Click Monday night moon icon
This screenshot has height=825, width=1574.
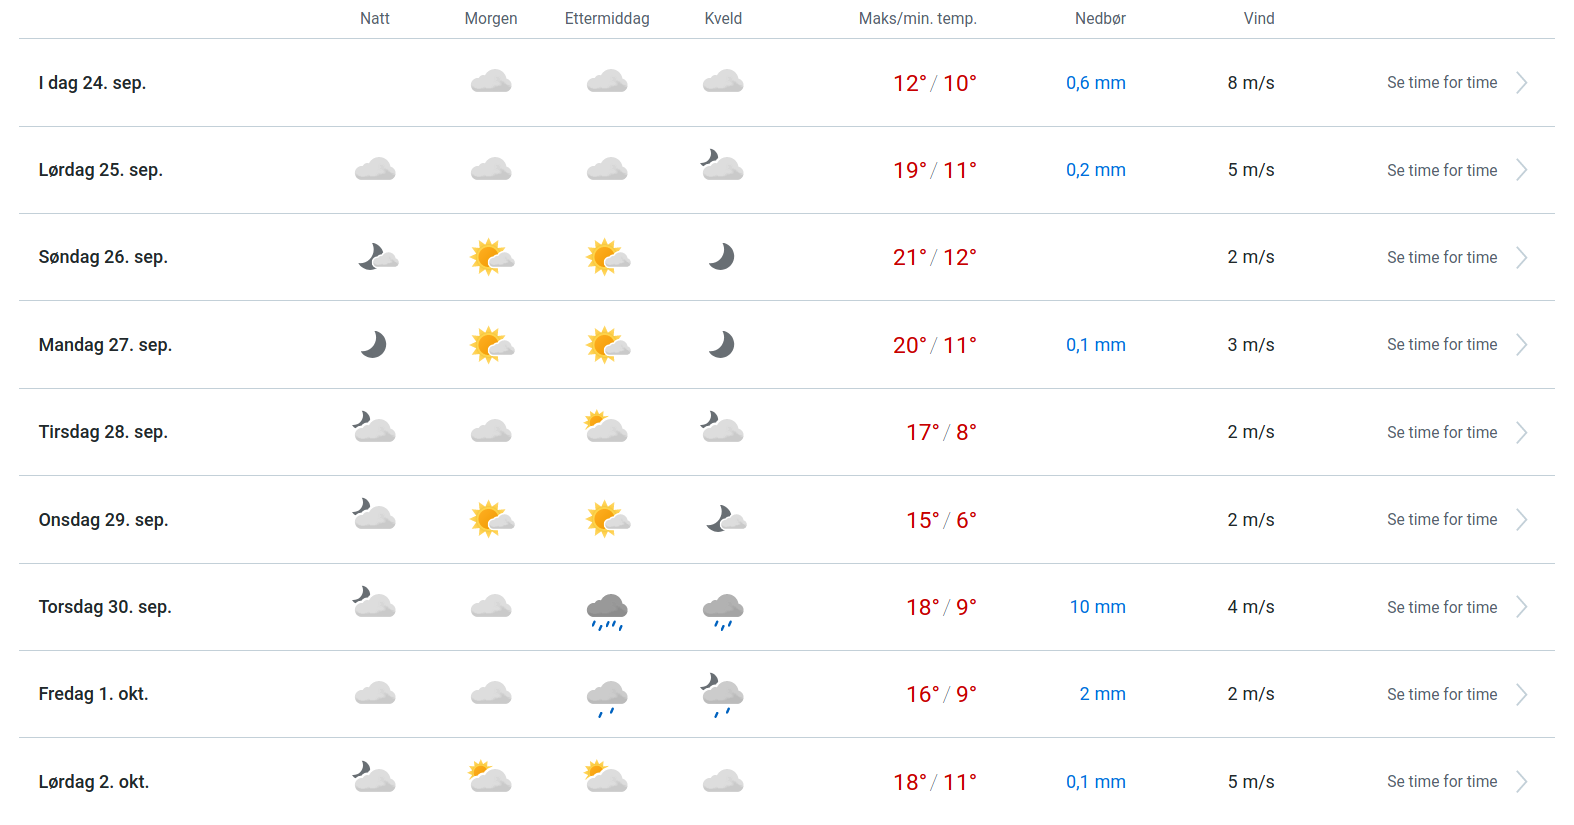[x=374, y=345]
